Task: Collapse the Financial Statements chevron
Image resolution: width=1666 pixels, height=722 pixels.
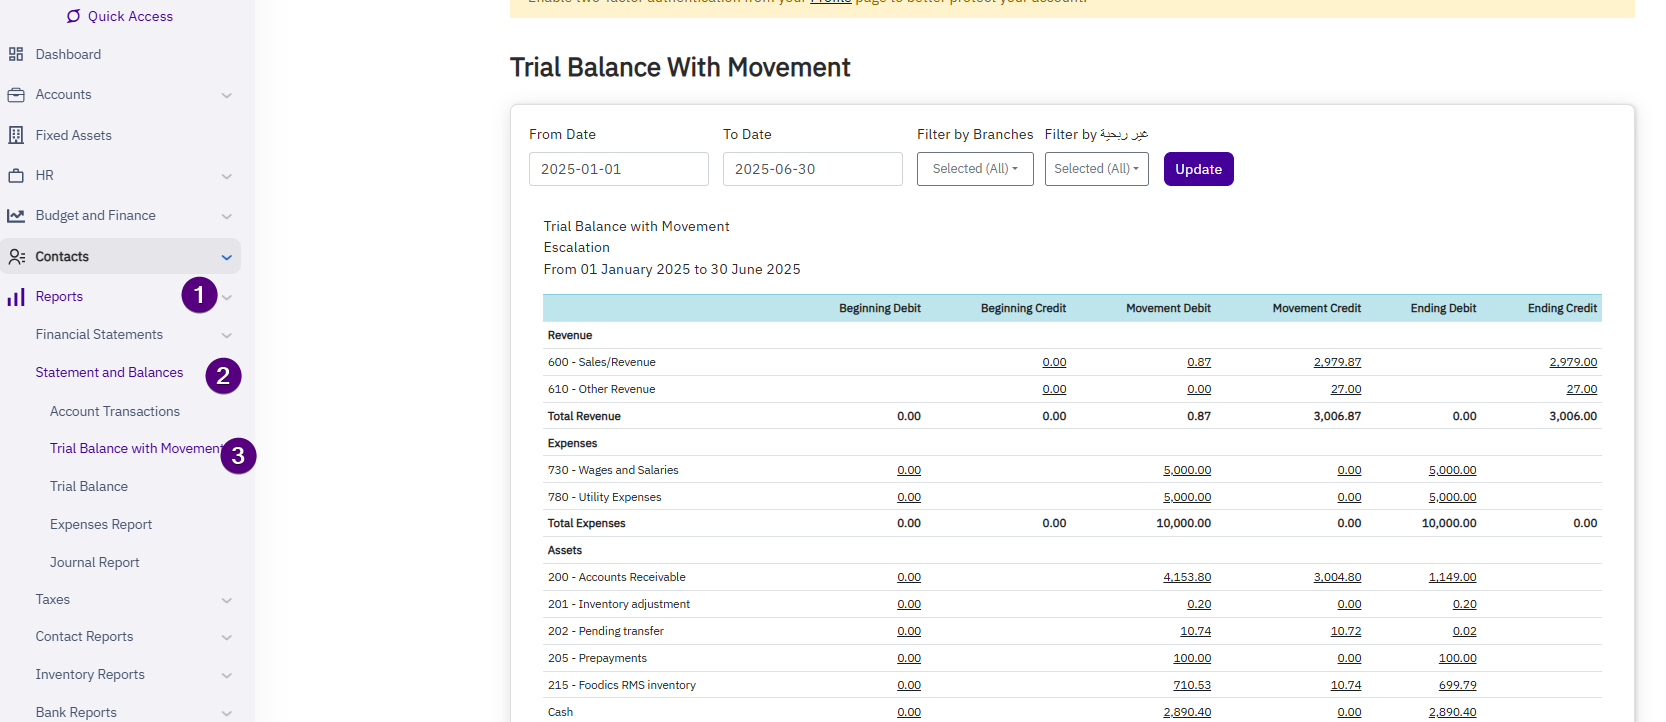Action: (227, 335)
